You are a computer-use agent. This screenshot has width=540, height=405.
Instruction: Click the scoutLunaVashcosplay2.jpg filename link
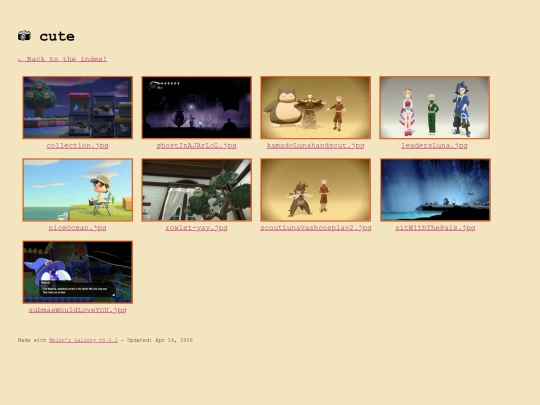[x=316, y=228]
